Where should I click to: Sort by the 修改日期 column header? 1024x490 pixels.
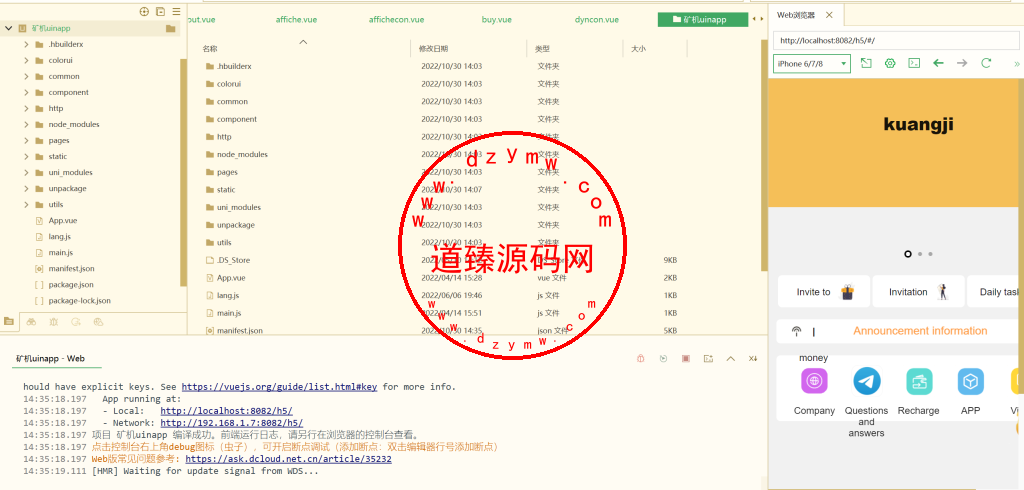433,49
